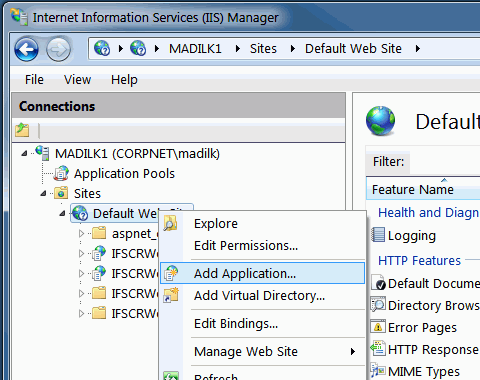Screen dimensions: 480x380
Task: Click Default Web Site in breadcrumb bar
Action: coord(353,49)
